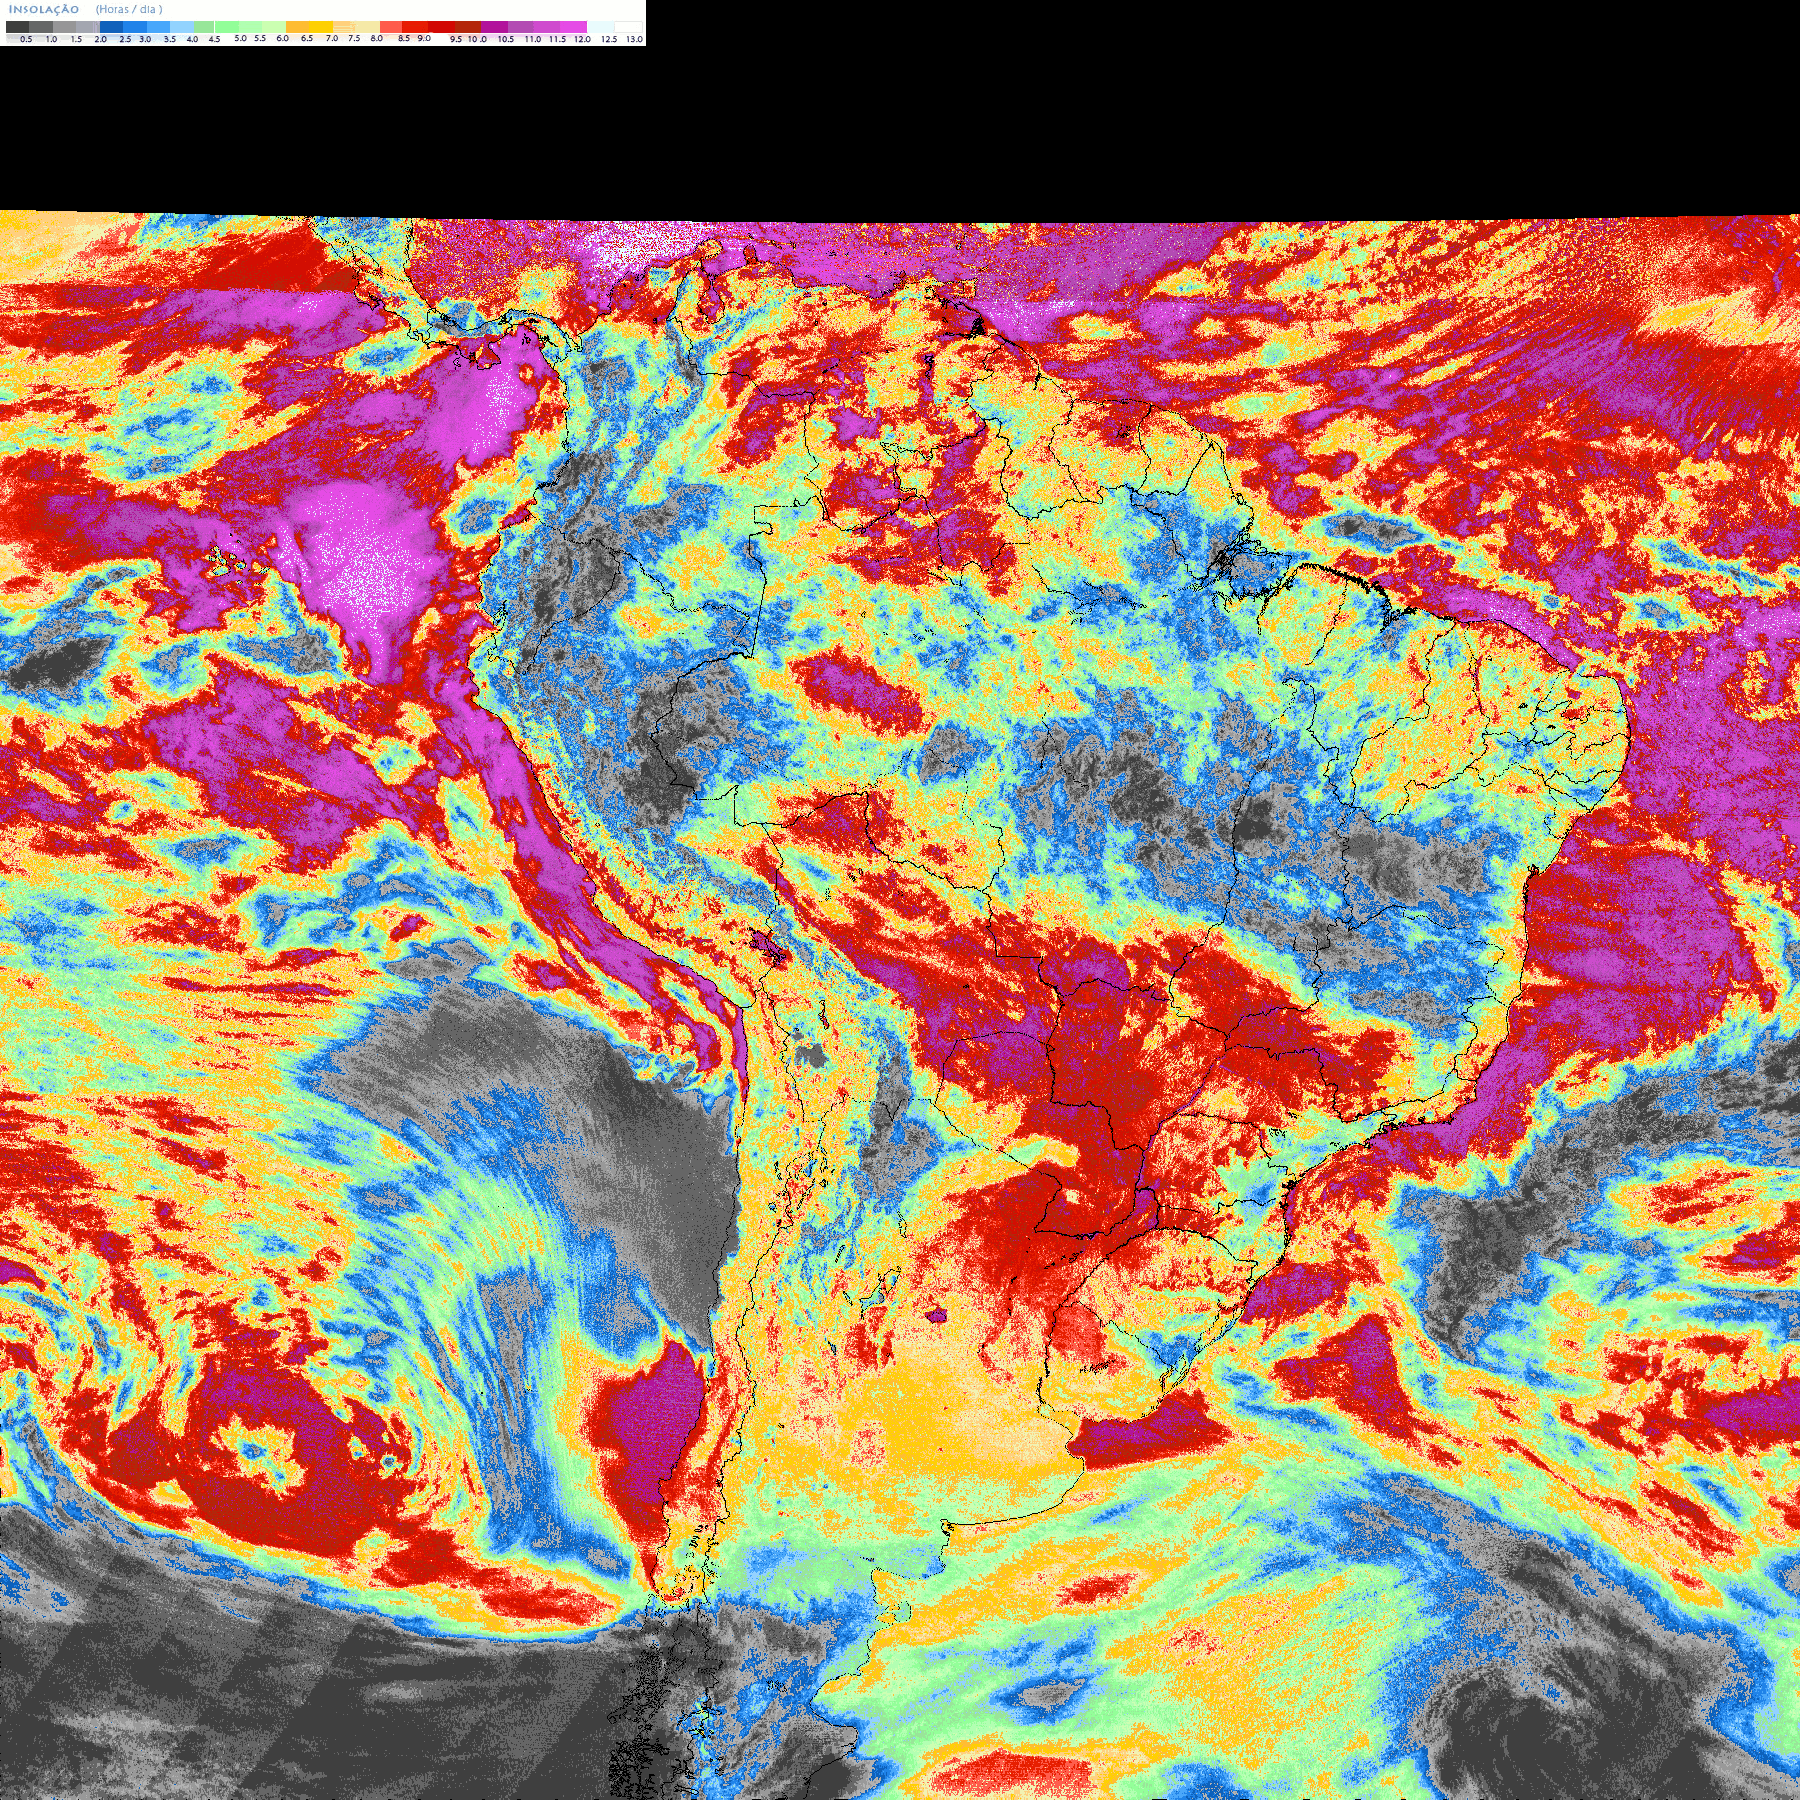Screen dimensions: 1800x1800
Task: Click the '9.5' legend value
Action: 456,39
